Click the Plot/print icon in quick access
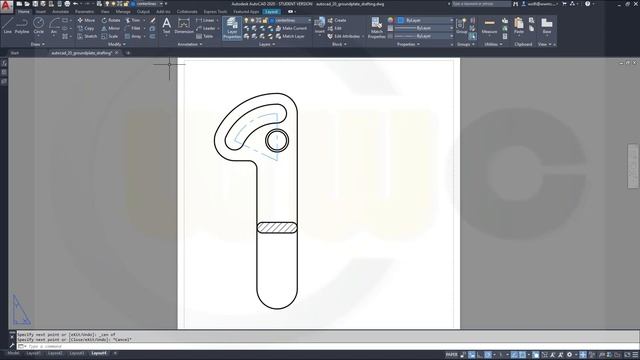Viewport: 640px width, 360px height. pyautogui.click(x=67, y=4)
